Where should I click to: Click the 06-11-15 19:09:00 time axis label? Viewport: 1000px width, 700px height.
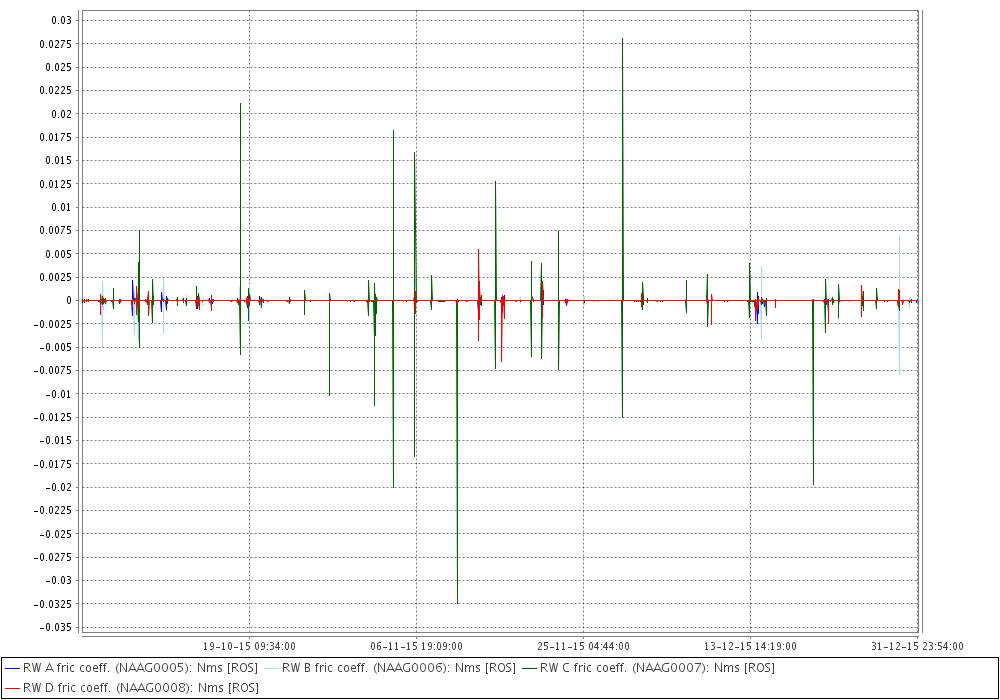pyautogui.click(x=416, y=646)
